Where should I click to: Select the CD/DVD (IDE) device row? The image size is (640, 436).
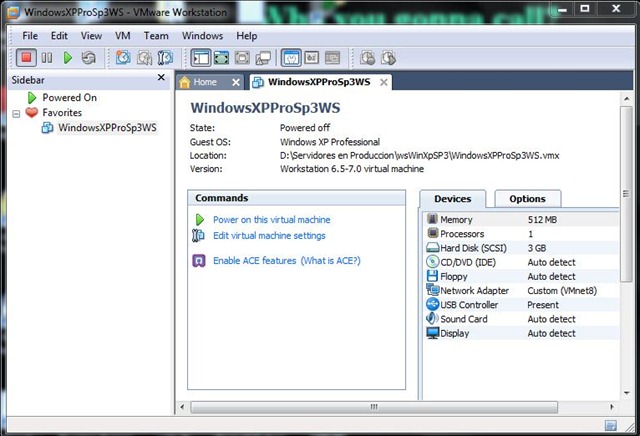click(x=521, y=262)
